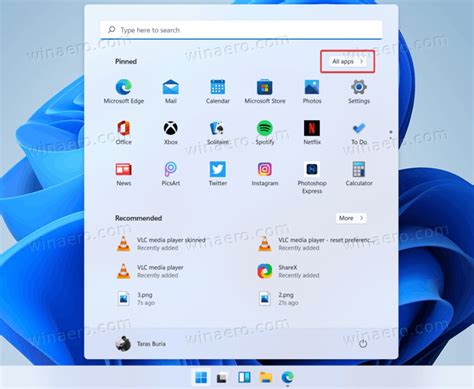Screen dimensions: 474x389
Task: Open the To Do app
Action: [x=359, y=132]
